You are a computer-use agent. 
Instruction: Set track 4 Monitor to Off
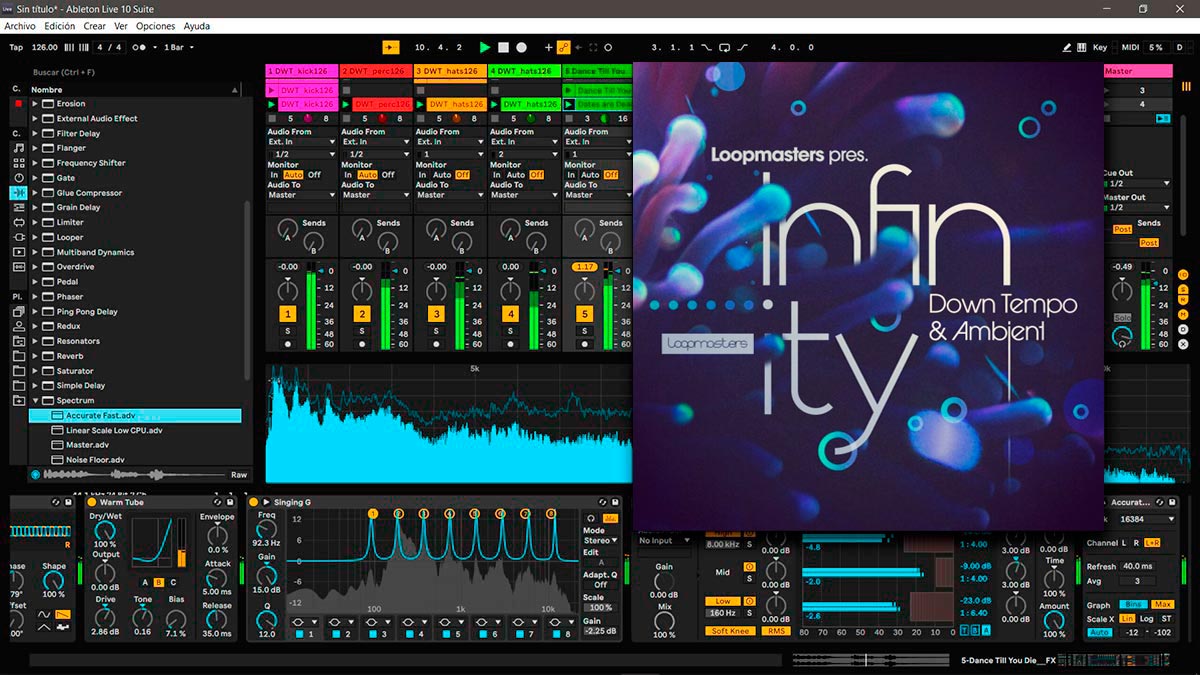click(536, 175)
